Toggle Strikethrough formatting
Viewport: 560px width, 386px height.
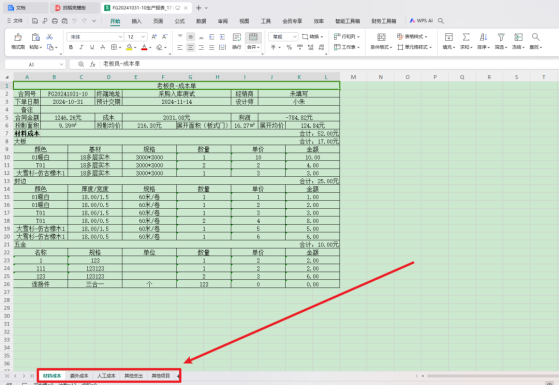102,47
